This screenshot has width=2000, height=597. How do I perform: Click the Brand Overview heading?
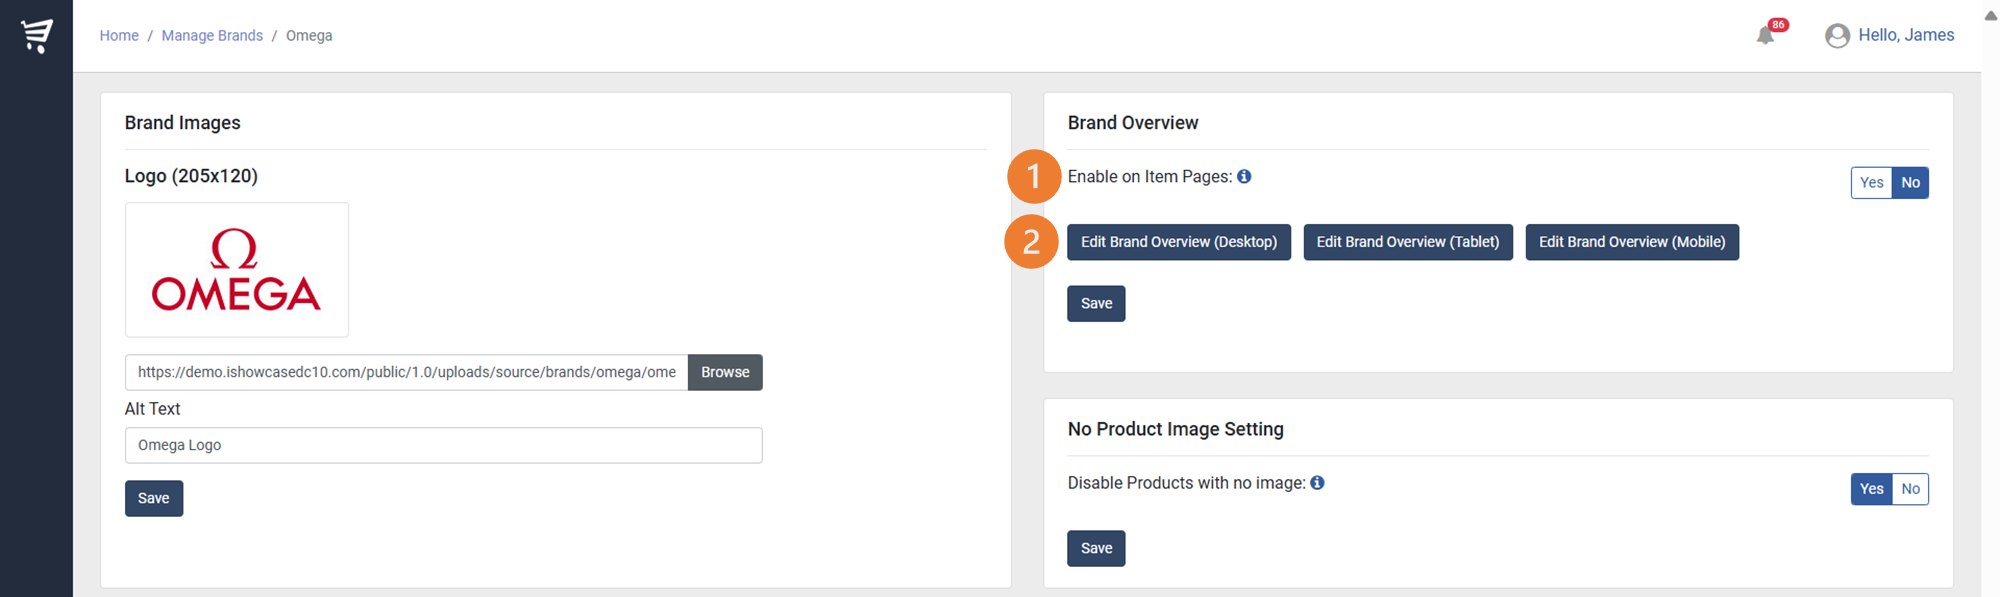pos(1133,123)
